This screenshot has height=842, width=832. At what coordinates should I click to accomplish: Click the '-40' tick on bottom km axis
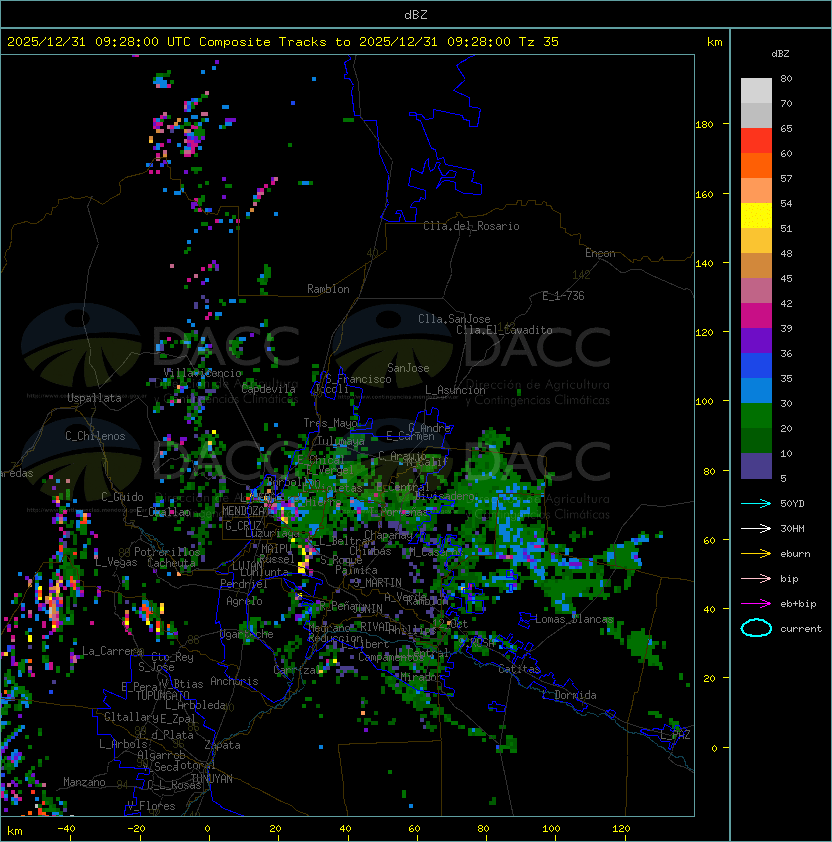(x=66, y=829)
